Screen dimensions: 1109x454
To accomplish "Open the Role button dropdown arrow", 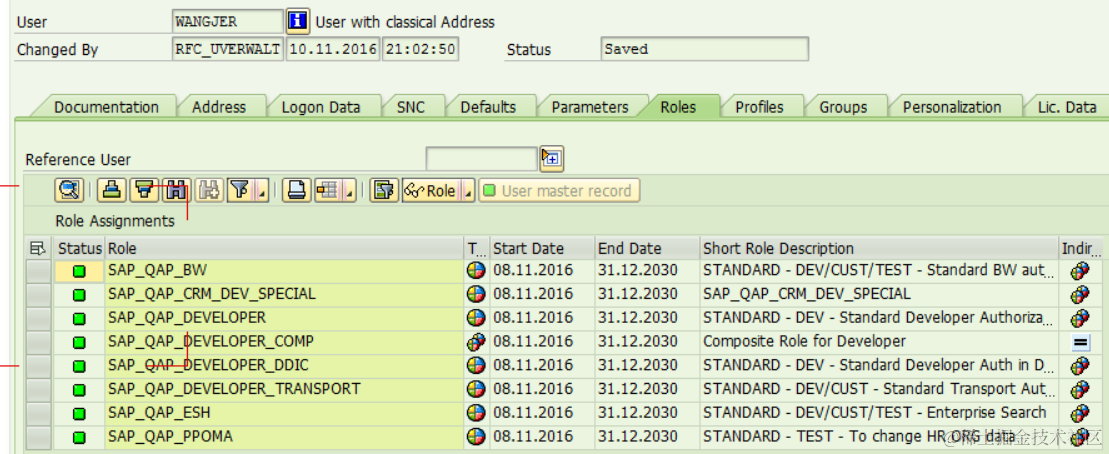I will 468,191.
